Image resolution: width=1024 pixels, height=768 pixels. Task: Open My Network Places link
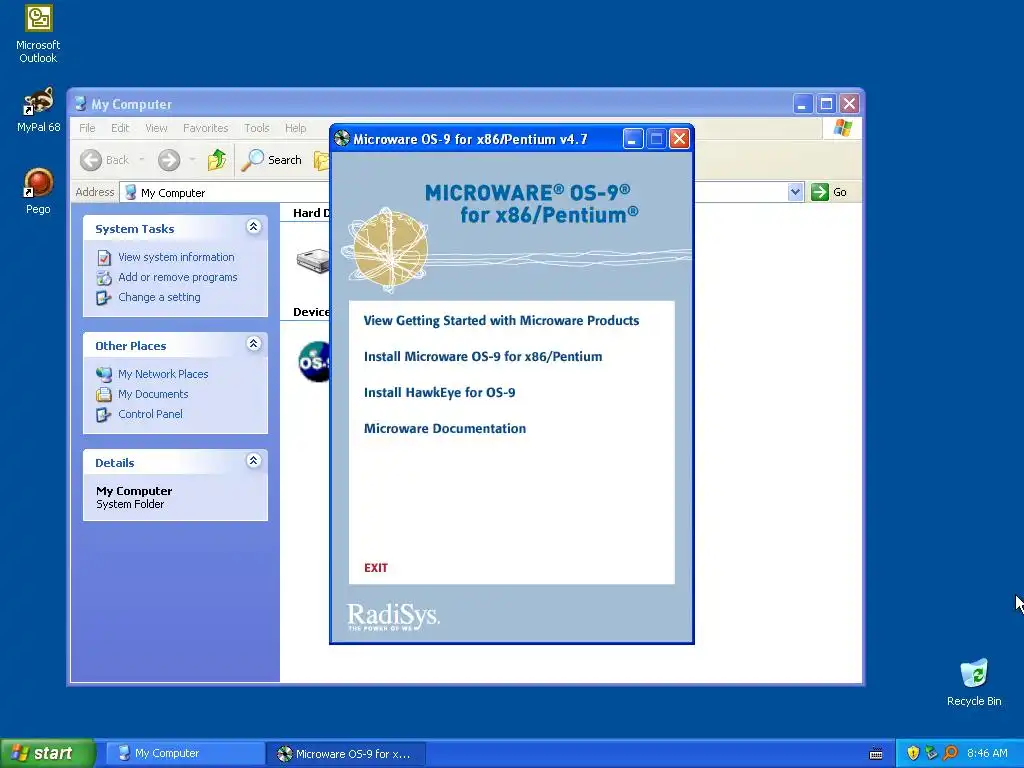click(x=163, y=374)
